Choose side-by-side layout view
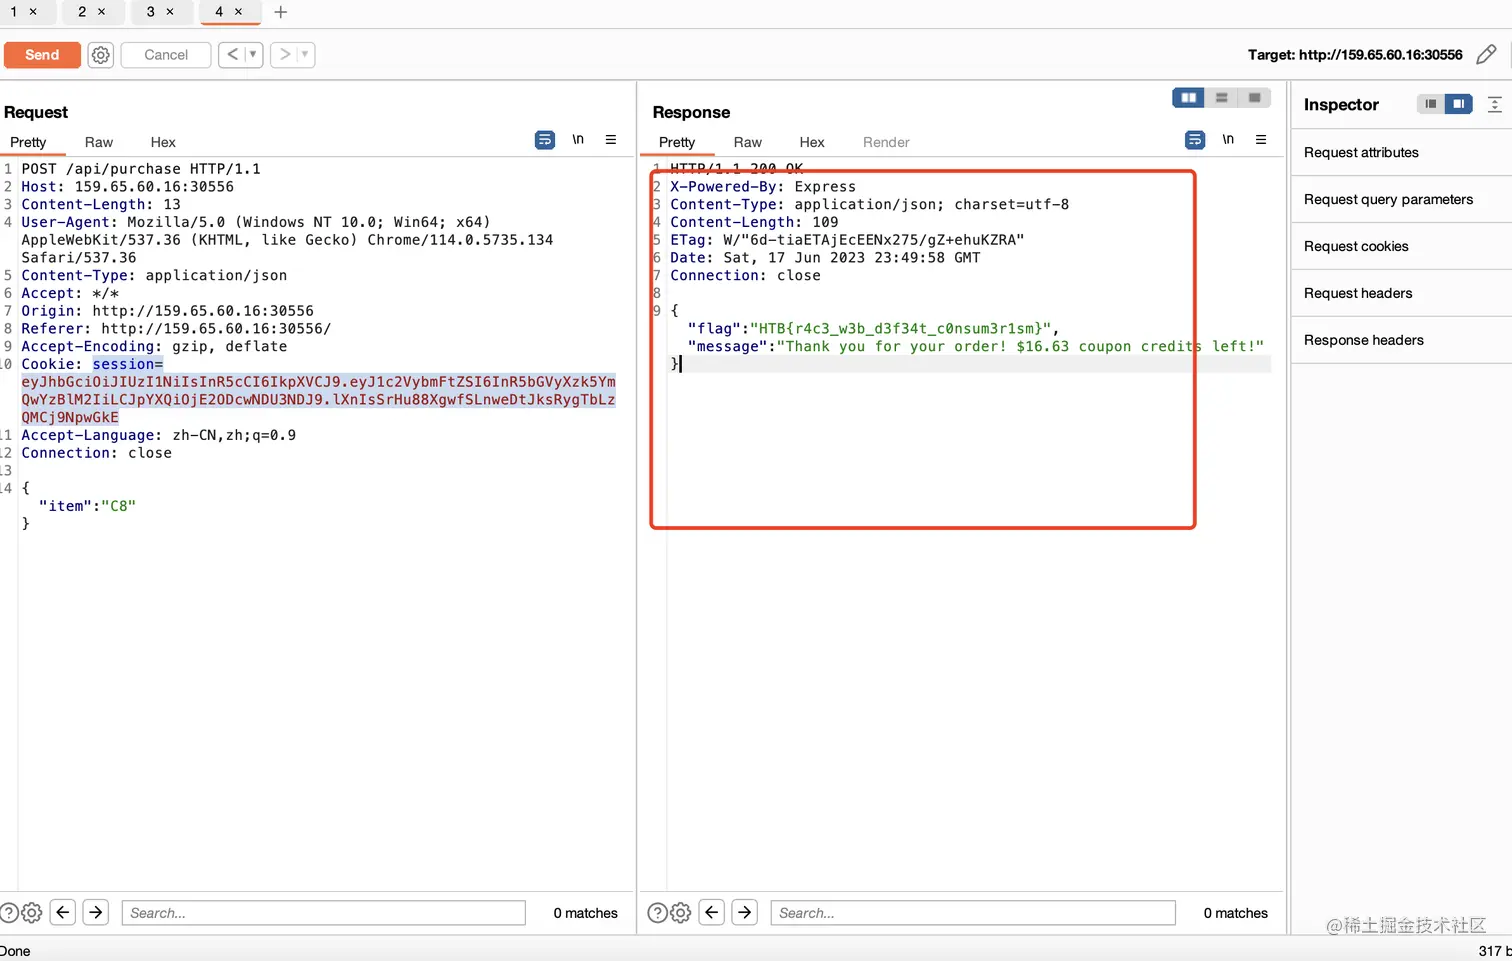 [x=1188, y=98]
